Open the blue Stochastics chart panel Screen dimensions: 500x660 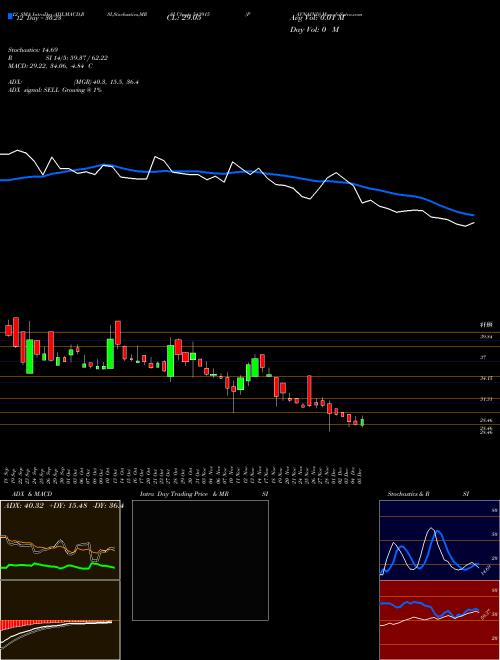coord(439,540)
